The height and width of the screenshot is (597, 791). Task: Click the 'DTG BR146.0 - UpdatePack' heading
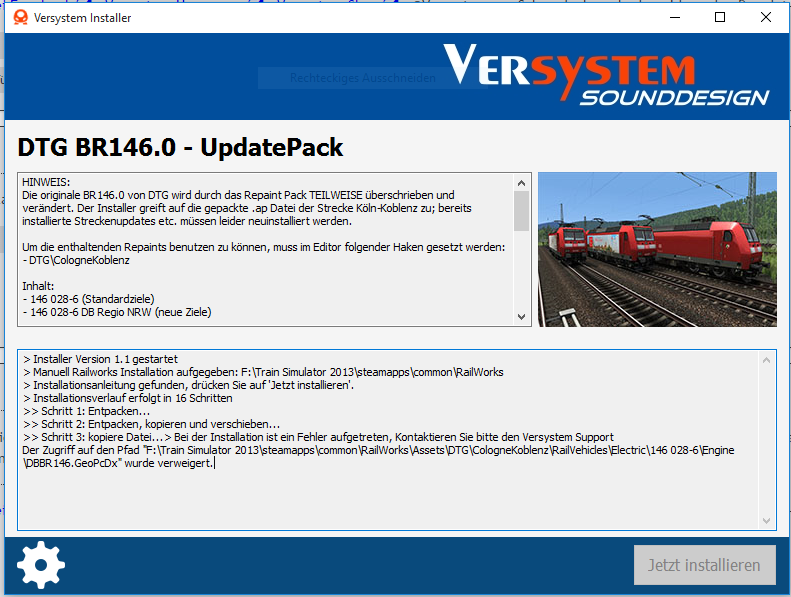pos(180,148)
